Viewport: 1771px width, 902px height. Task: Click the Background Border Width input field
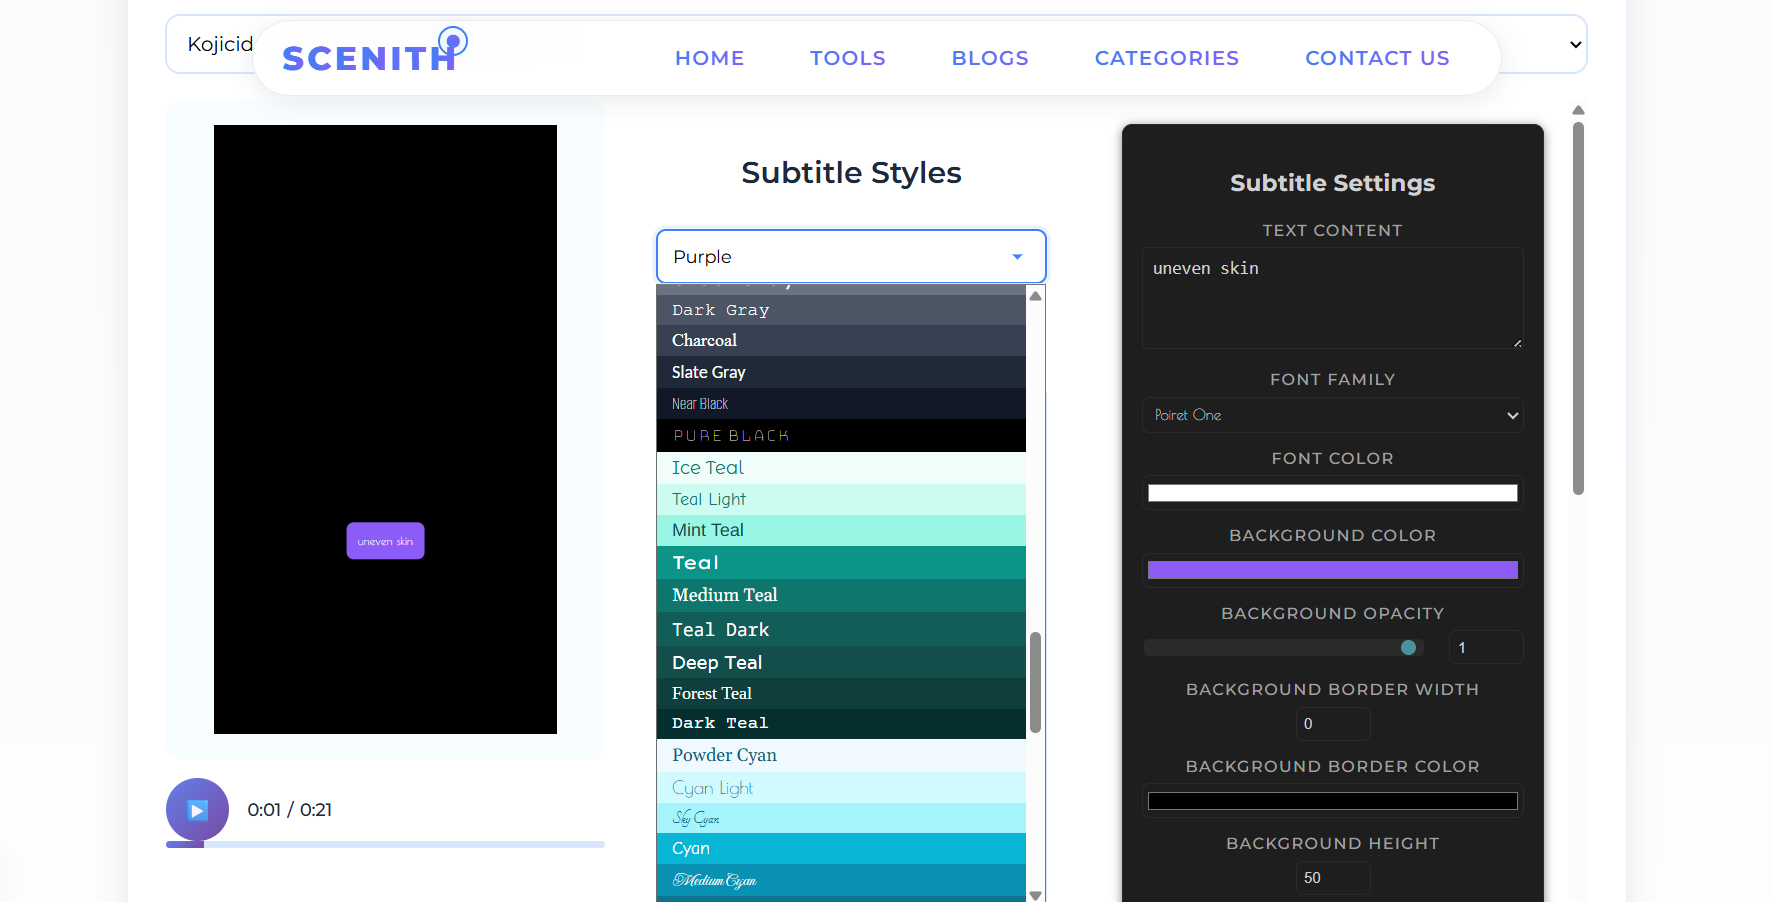pos(1333,723)
